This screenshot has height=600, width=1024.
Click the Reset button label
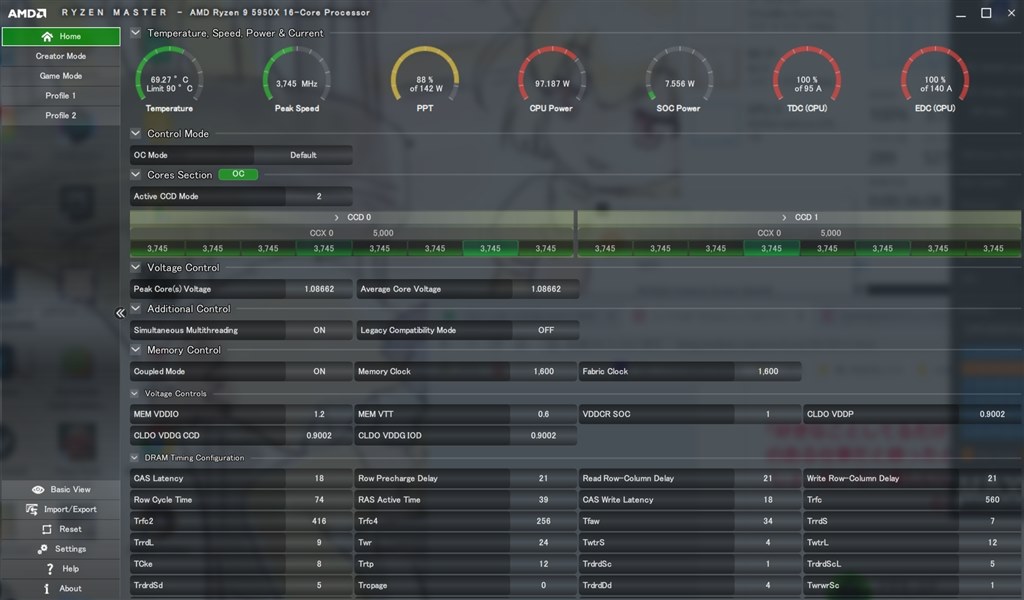(x=71, y=529)
